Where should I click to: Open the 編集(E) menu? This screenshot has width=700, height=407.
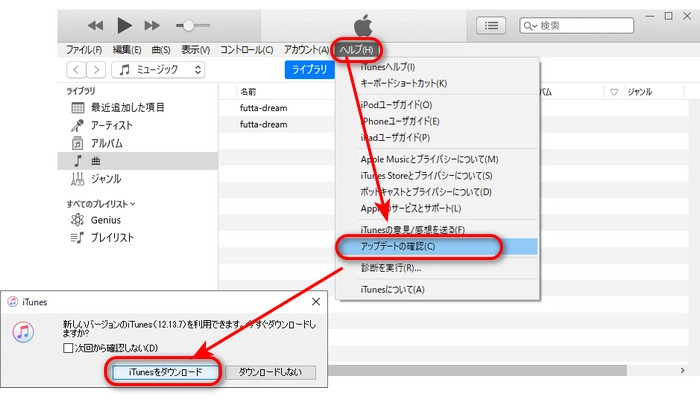[127, 50]
